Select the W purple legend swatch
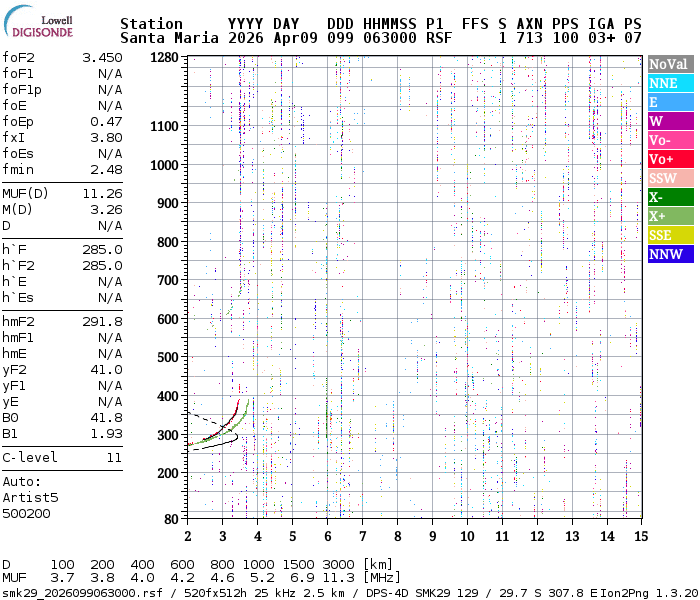The image size is (700, 600). pos(670,121)
